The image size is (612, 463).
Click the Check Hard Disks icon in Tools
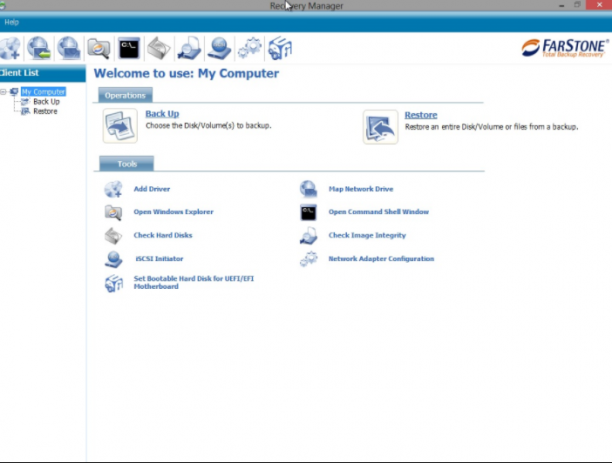(x=114, y=235)
